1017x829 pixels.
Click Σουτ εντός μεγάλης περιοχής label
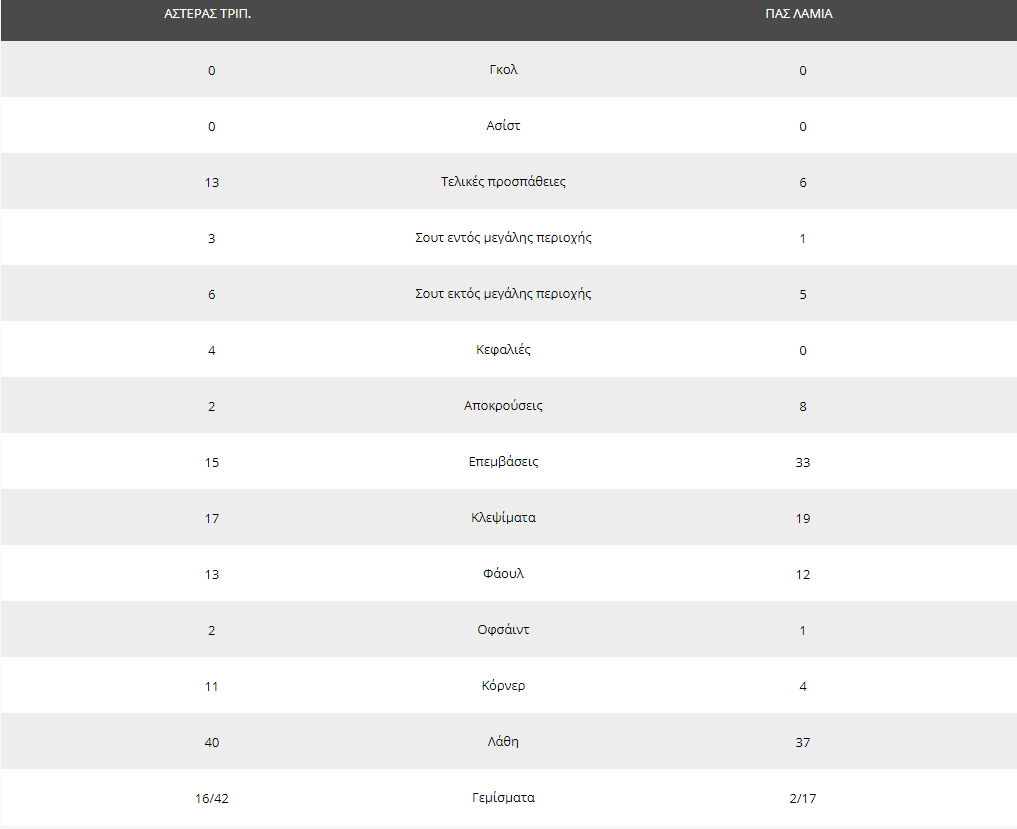pos(503,237)
